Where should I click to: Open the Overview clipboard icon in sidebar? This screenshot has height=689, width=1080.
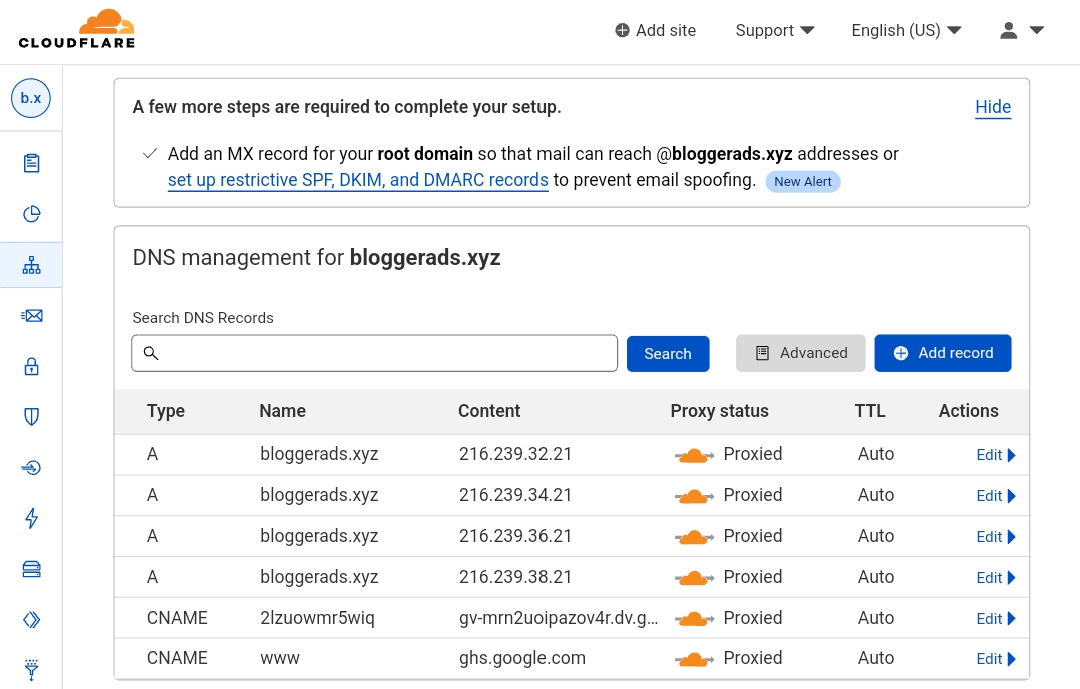(32, 163)
